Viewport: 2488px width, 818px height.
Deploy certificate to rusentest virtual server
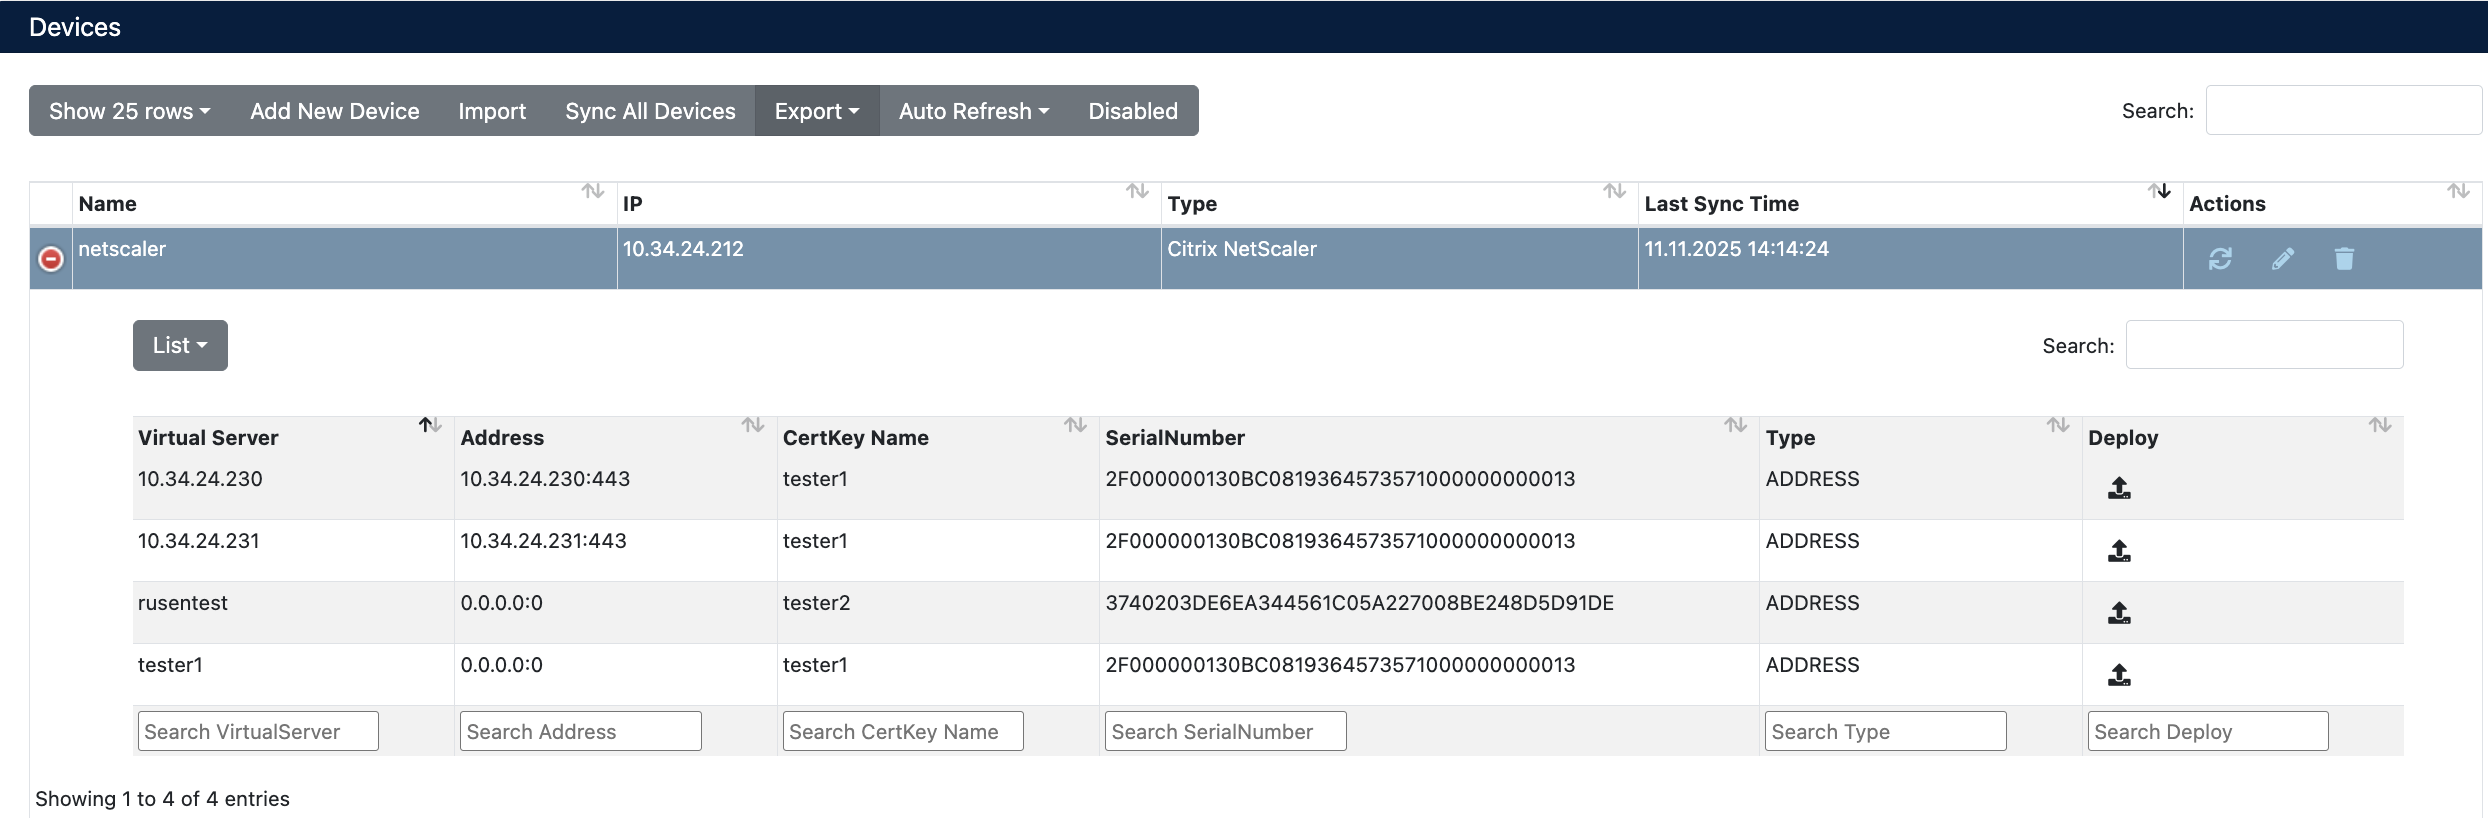[x=2119, y=613]
